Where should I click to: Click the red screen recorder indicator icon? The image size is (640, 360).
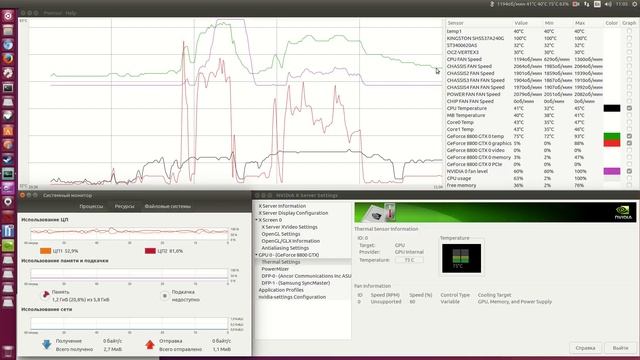(x=576, y=4)
